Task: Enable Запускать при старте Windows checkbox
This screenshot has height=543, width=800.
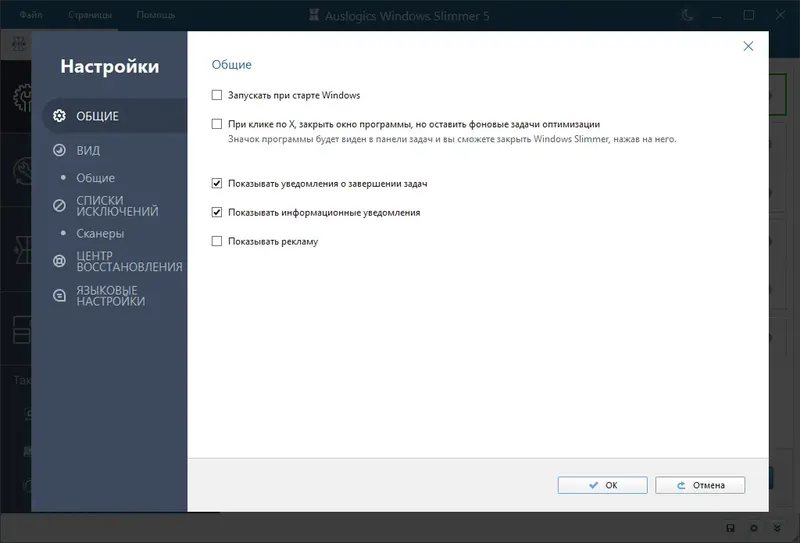Action: 217,95
